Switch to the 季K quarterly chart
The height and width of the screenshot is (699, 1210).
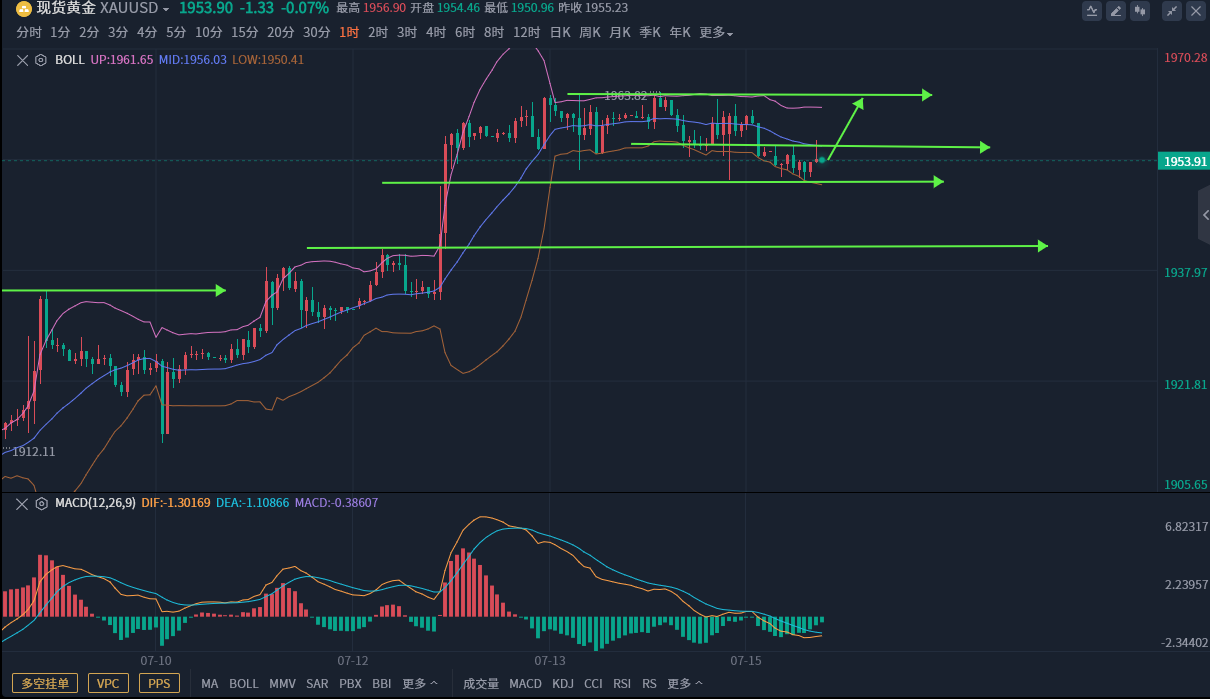[650, 32]
